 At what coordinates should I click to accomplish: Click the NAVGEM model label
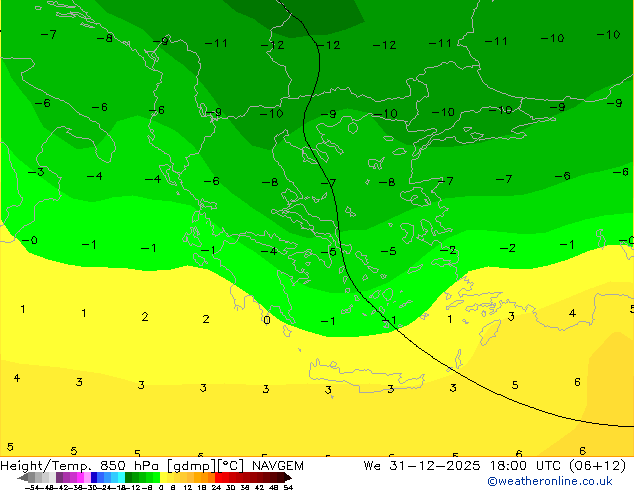coord(278,466)
